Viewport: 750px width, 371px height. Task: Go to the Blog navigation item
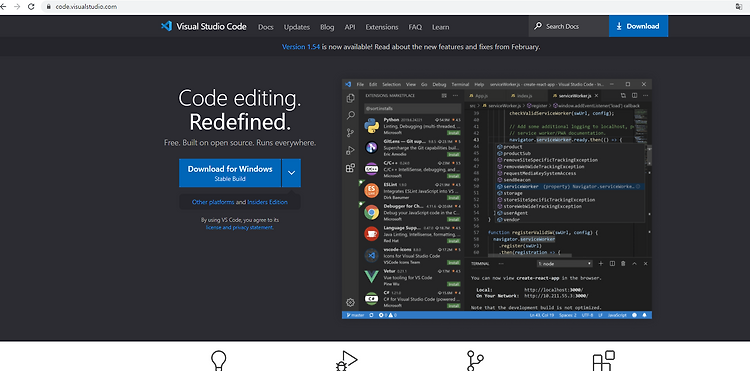(327, 27)
